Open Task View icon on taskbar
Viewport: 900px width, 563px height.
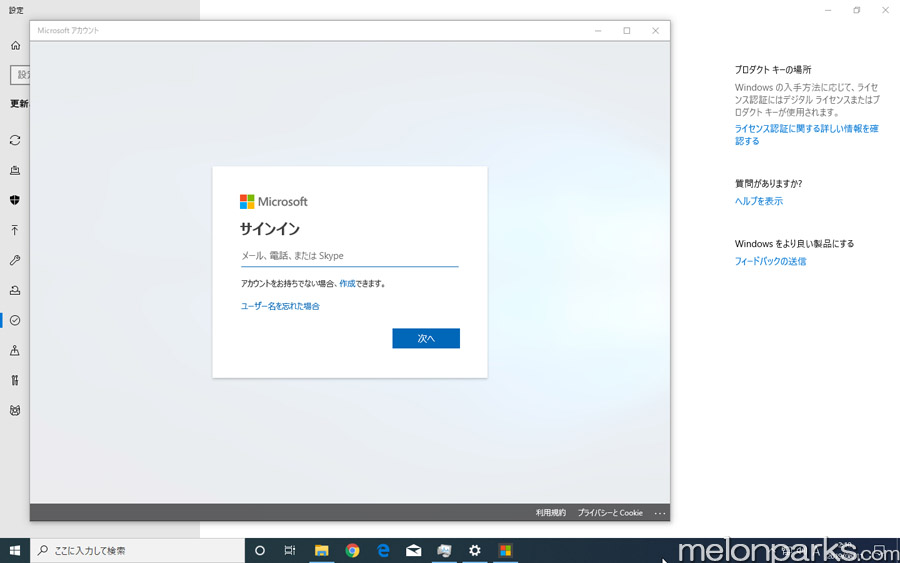[x=290, y=550]
